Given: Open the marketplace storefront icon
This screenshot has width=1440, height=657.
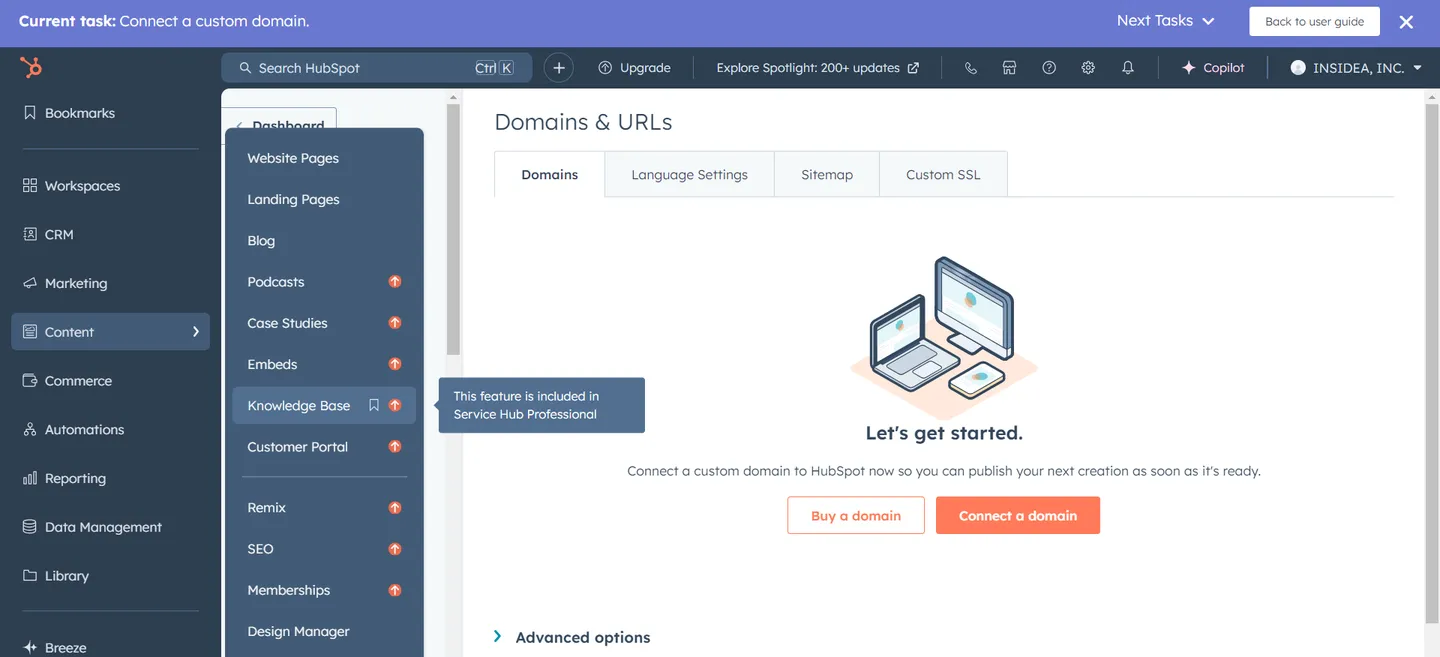Looking at the screenshot, I should (x=1009, y=68).
